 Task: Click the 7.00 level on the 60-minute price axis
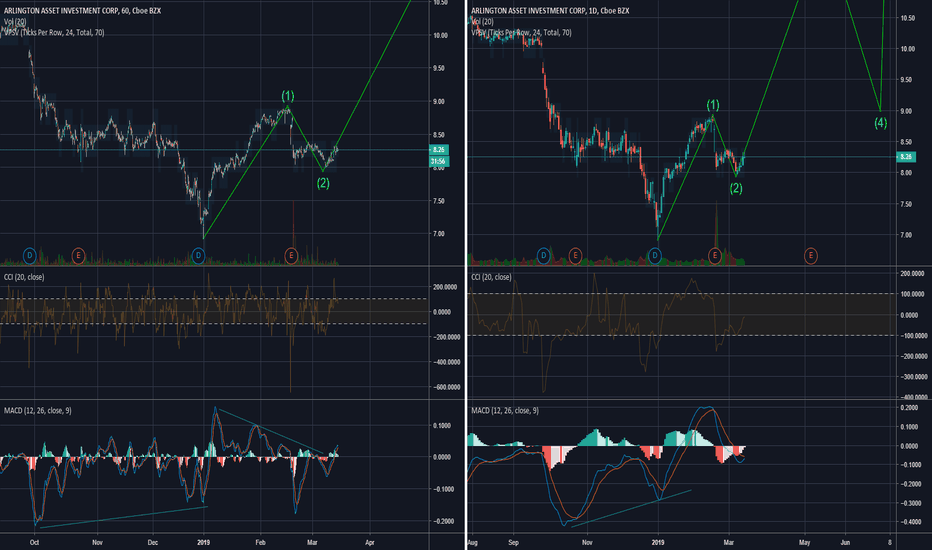(439, 234)
